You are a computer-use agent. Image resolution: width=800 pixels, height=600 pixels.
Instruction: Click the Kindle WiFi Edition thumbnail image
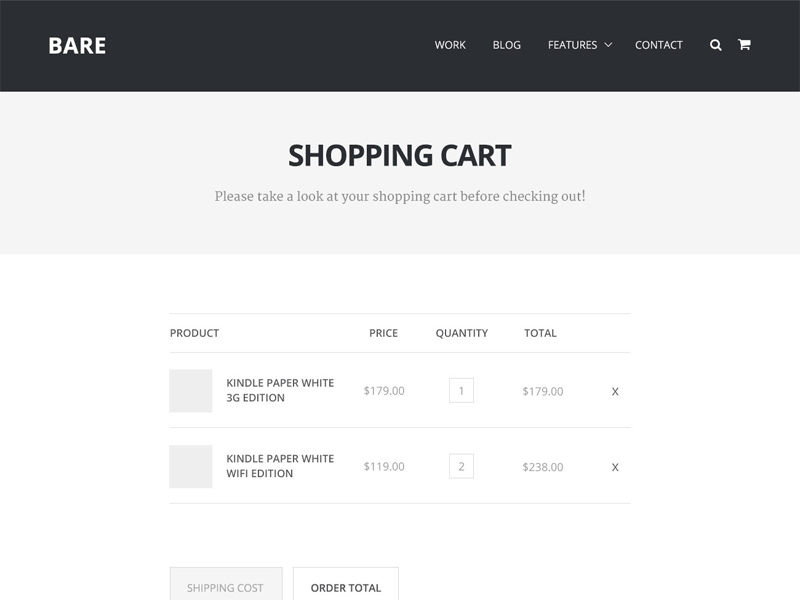coord(191,464)
